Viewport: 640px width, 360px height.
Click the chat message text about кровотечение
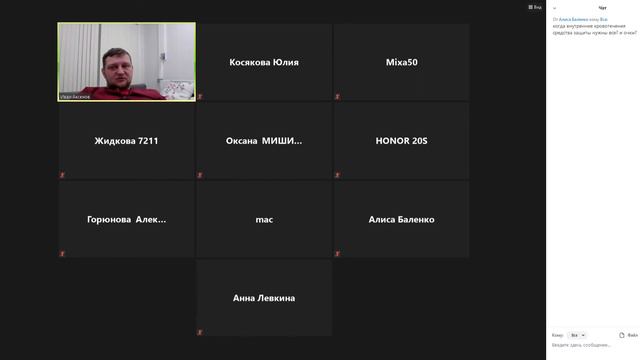click(x=594, y=29)
